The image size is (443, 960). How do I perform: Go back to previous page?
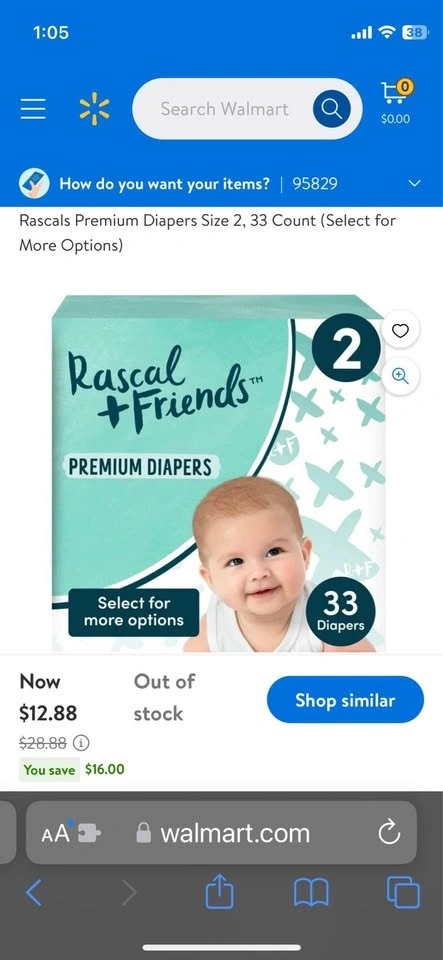point(34,893)
